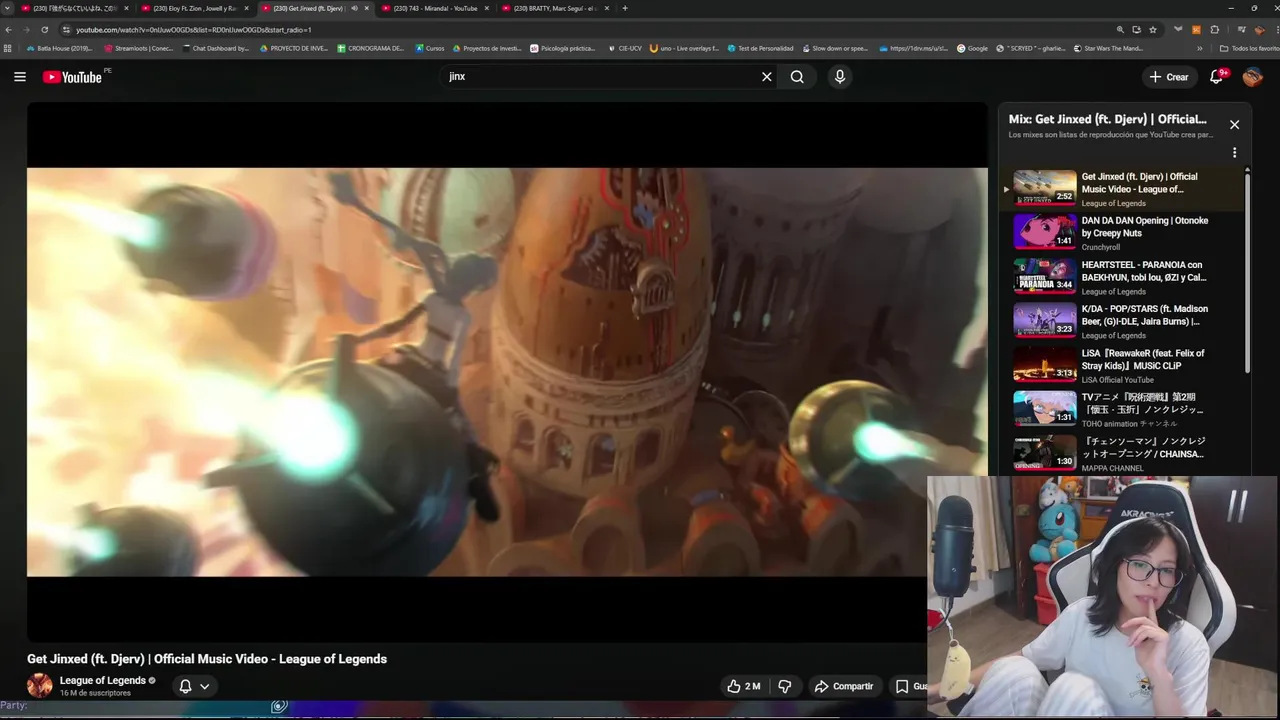Expand the subscription bell dropdown chevron
This screenshot has width=1280, height=720.
coord(205,686)
